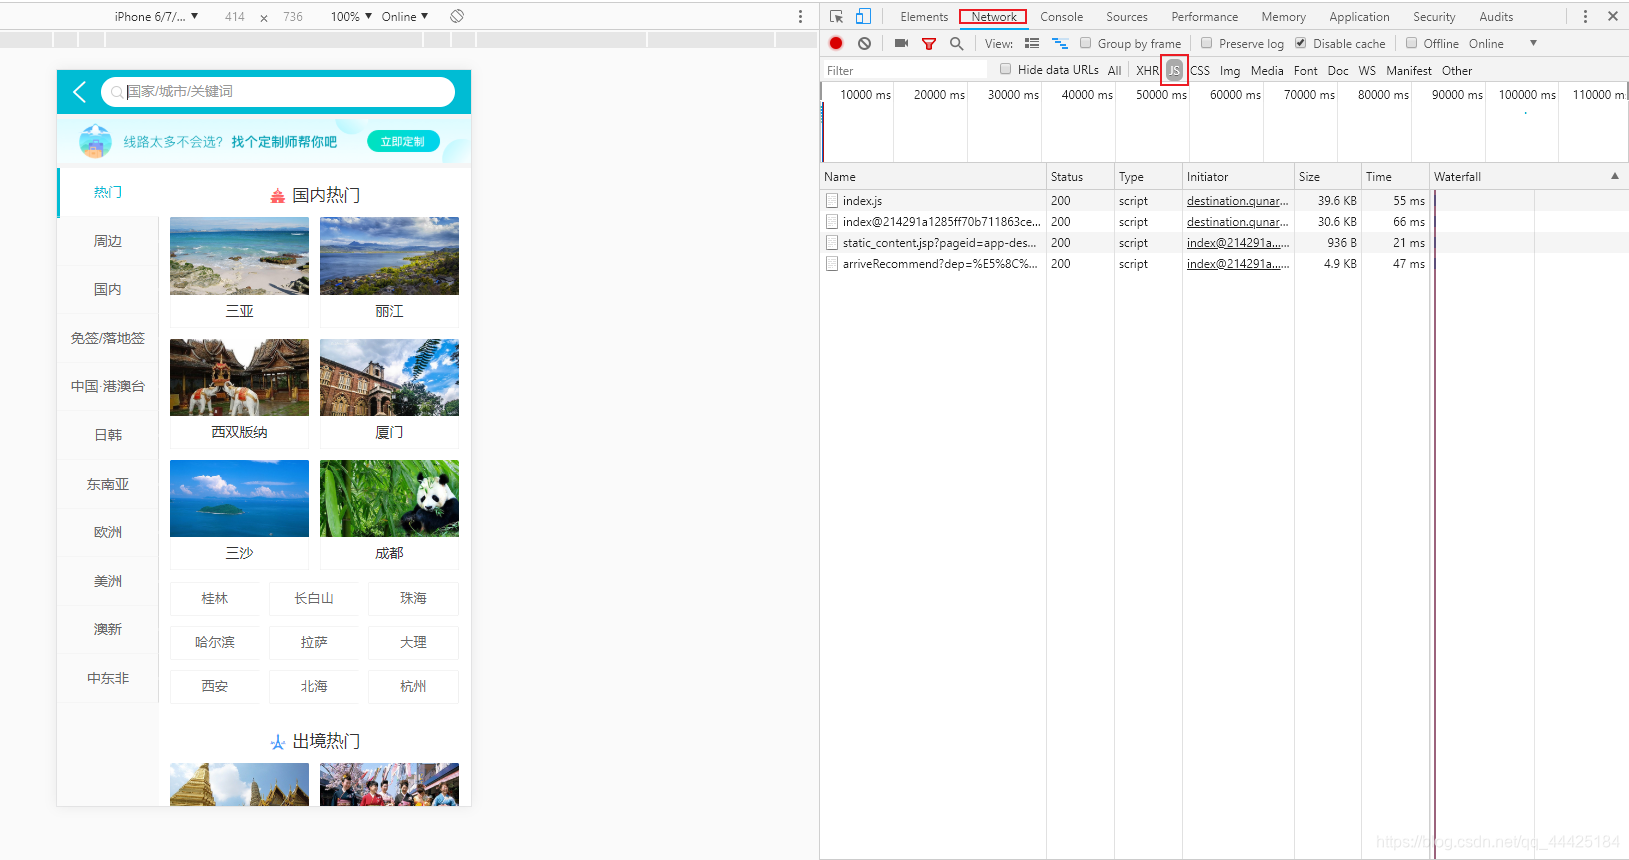Open the network search magnifier
This screenshot has width=1629, height=860.
[957, 43]
